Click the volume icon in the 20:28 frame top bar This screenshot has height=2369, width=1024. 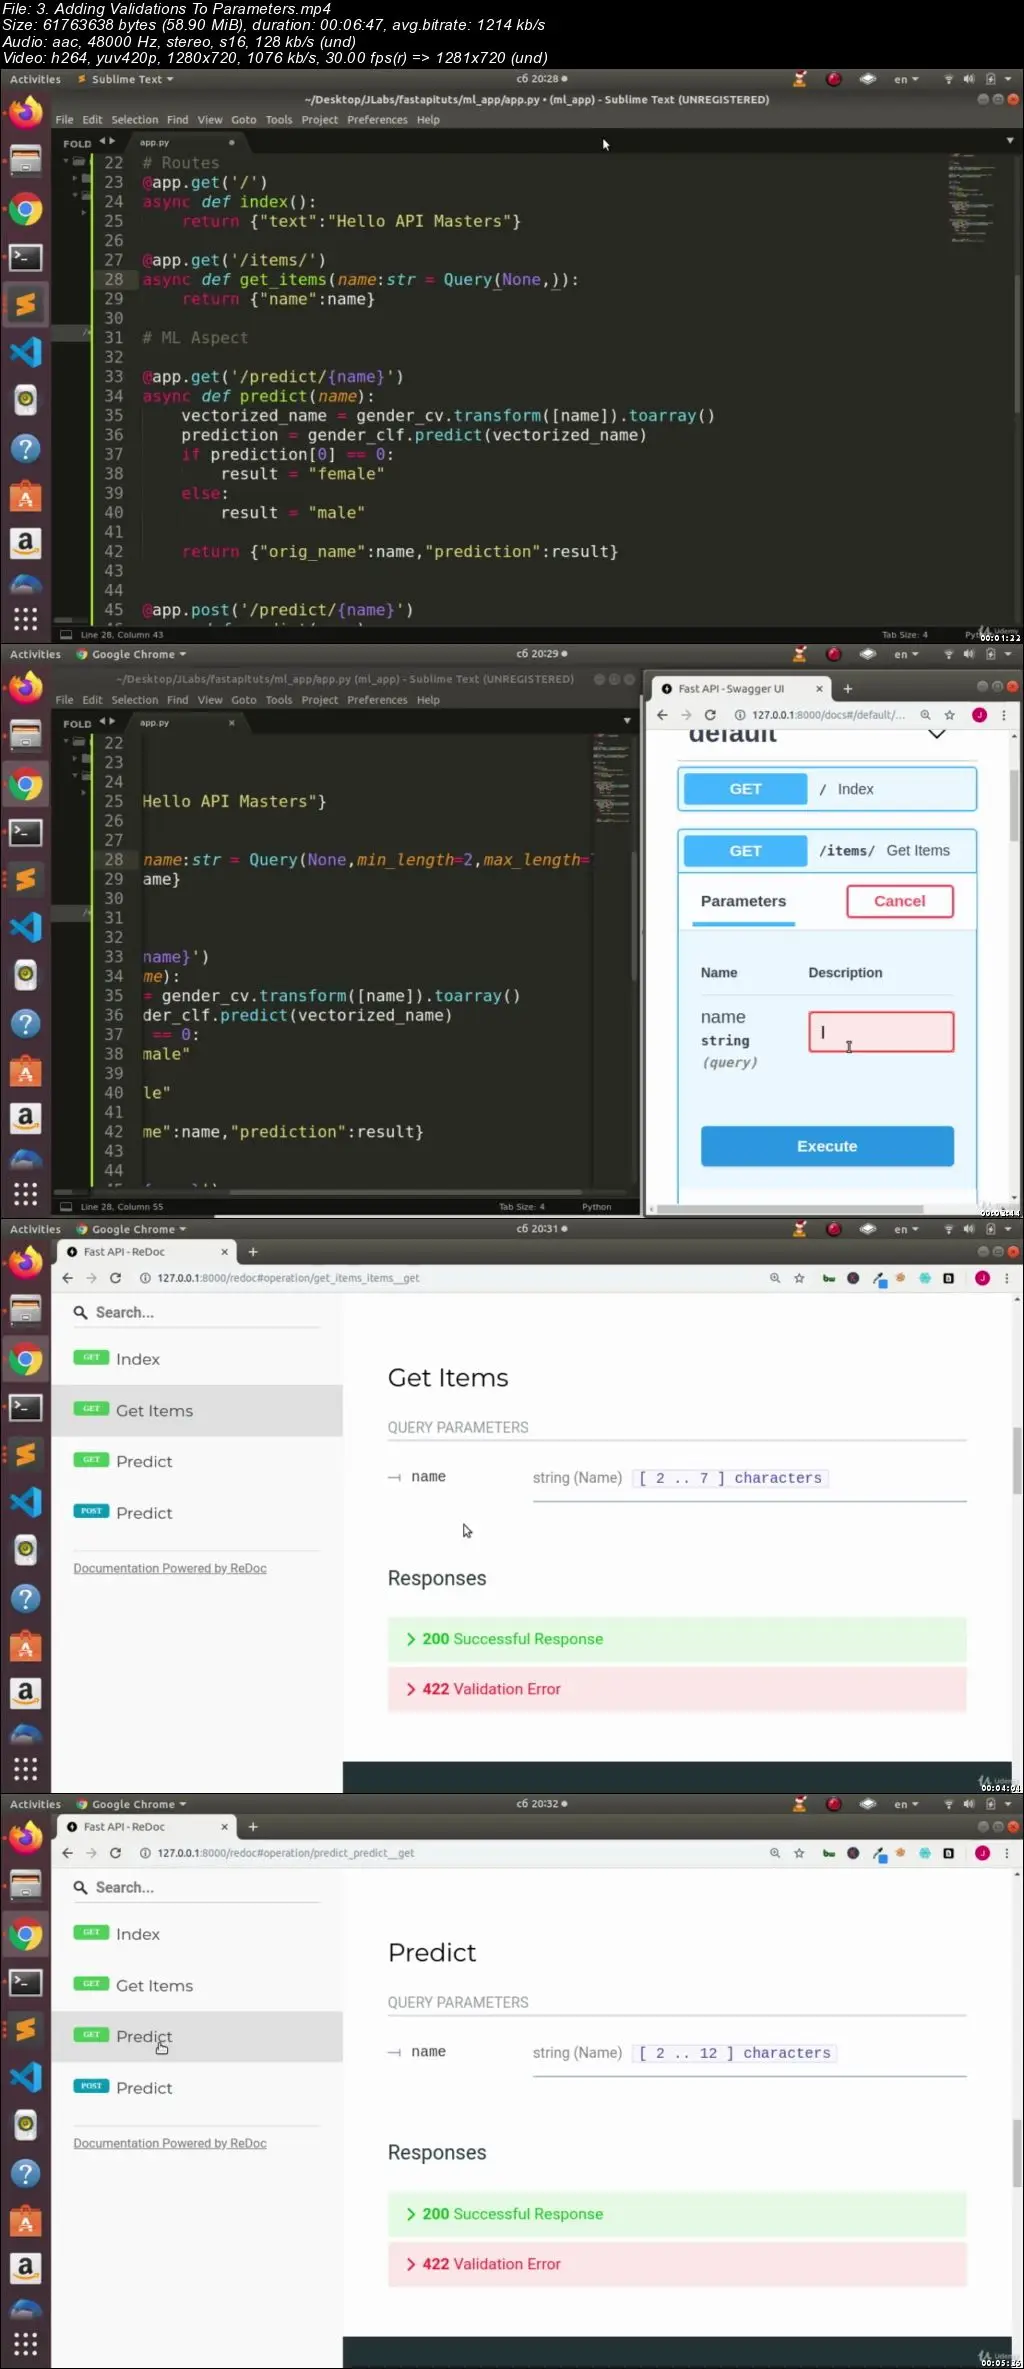pyautogui.click(x=968, y=79)
